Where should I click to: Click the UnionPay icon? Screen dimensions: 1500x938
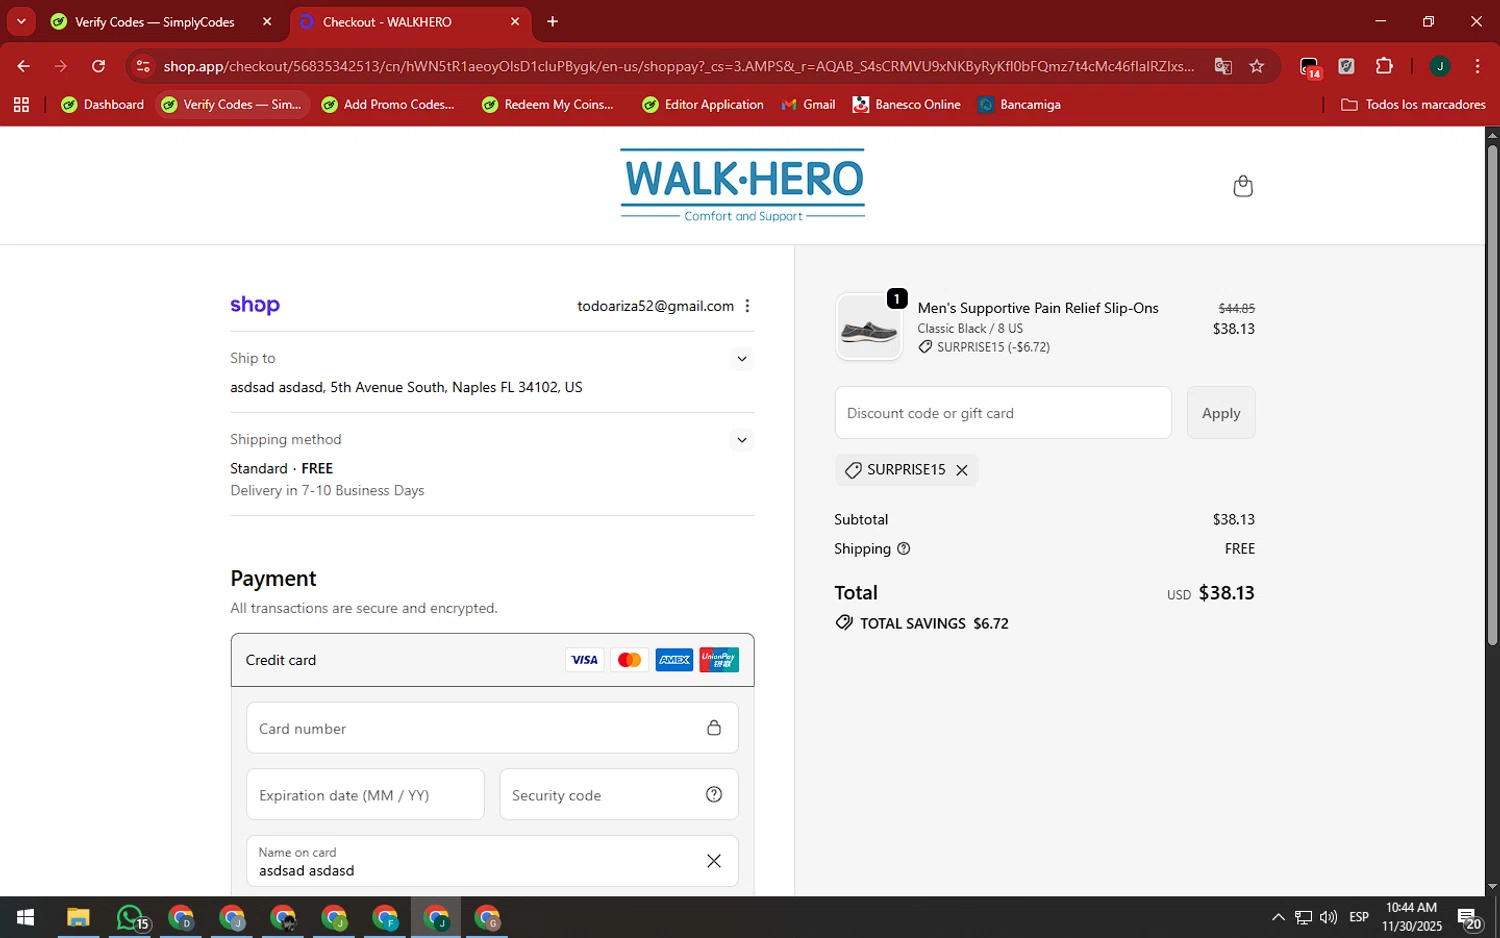[x=719, y=660]
